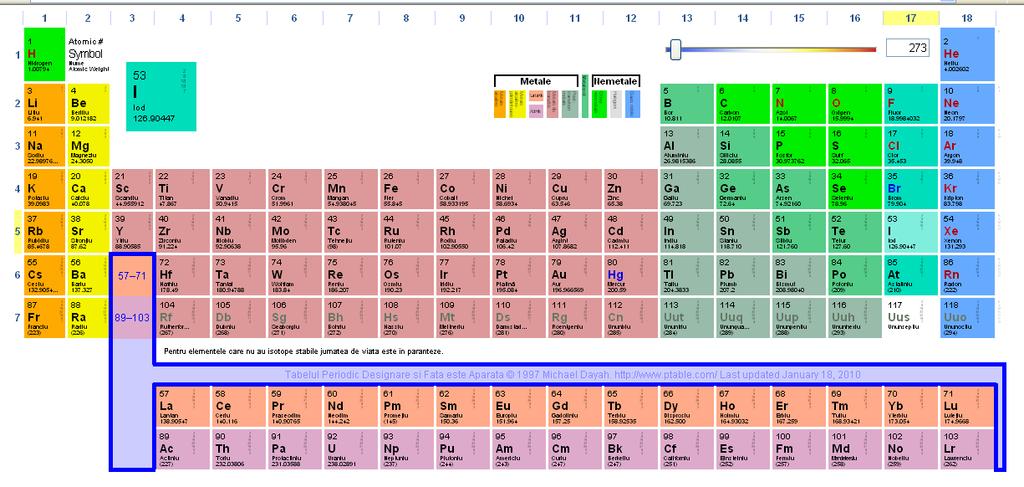Select the Br element cell
The height and width of the screenshot is (487, 1024).
tap(911, 189)
